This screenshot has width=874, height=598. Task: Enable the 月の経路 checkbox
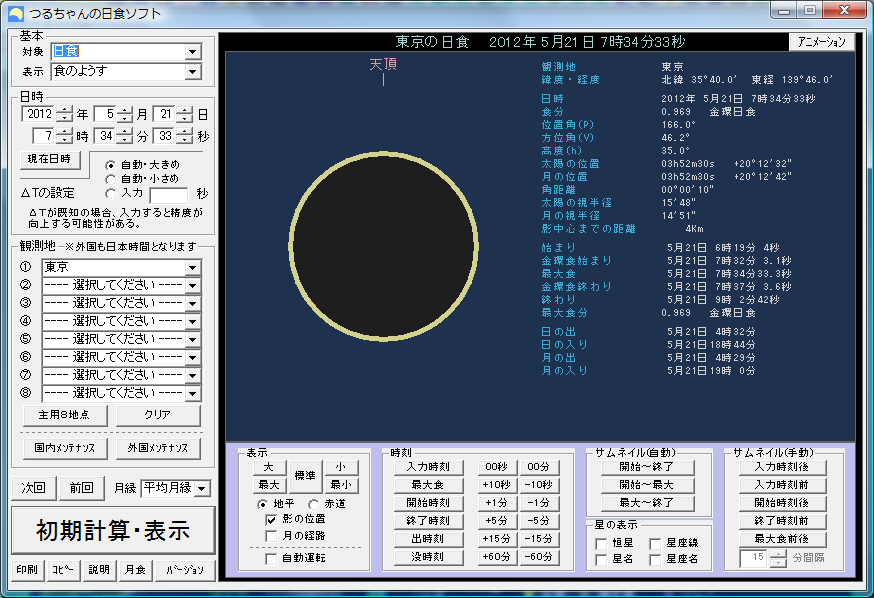pyautogui.click(x=272, y=537)
